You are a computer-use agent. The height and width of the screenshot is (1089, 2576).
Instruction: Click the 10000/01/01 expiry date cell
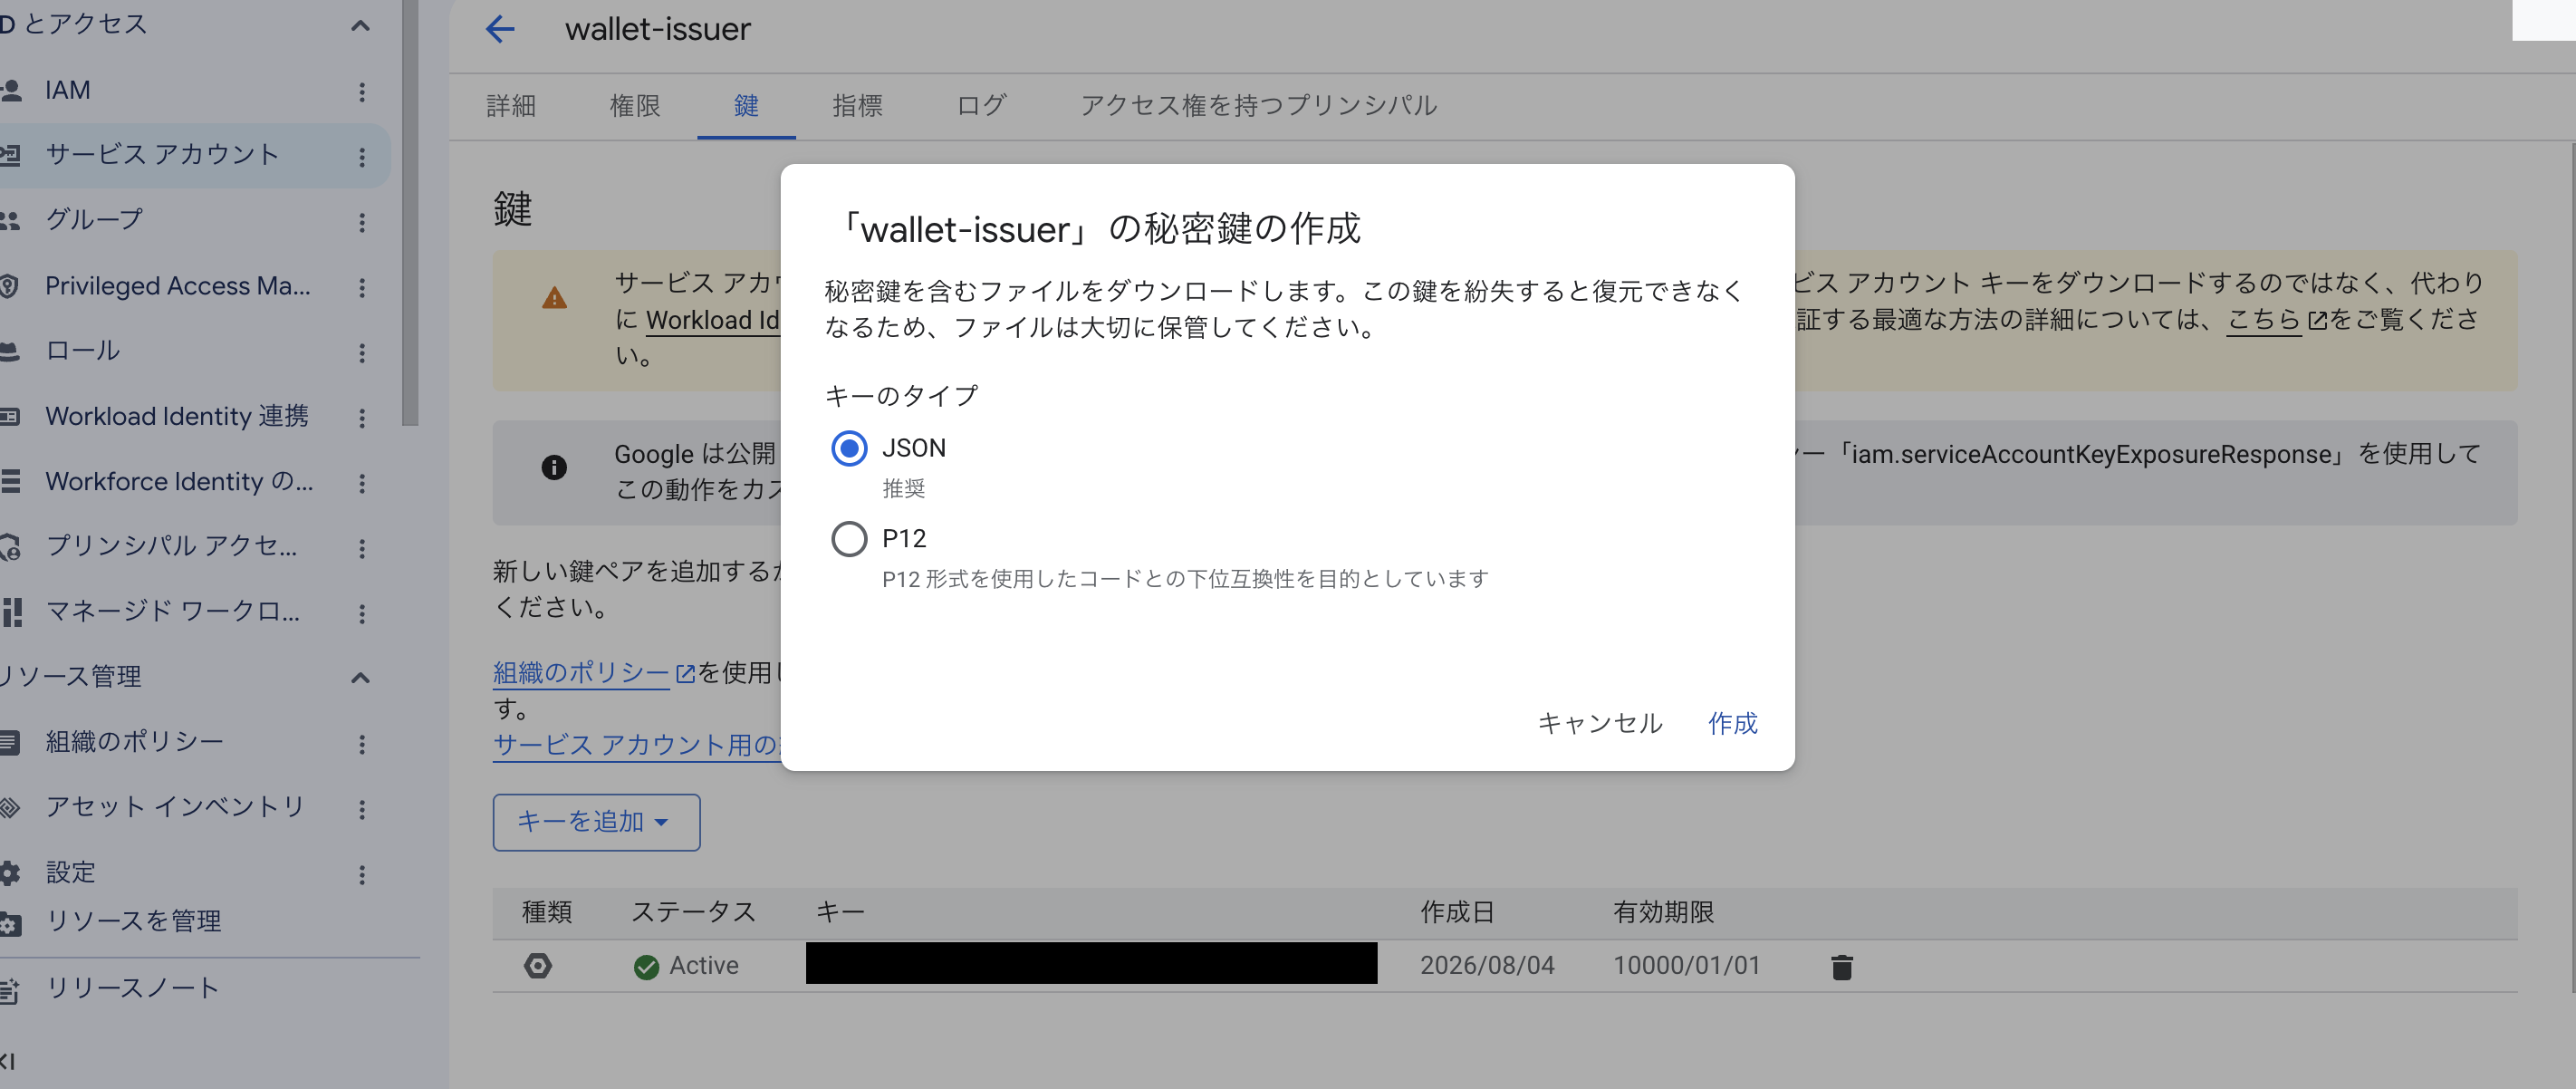click(1686, 966)
